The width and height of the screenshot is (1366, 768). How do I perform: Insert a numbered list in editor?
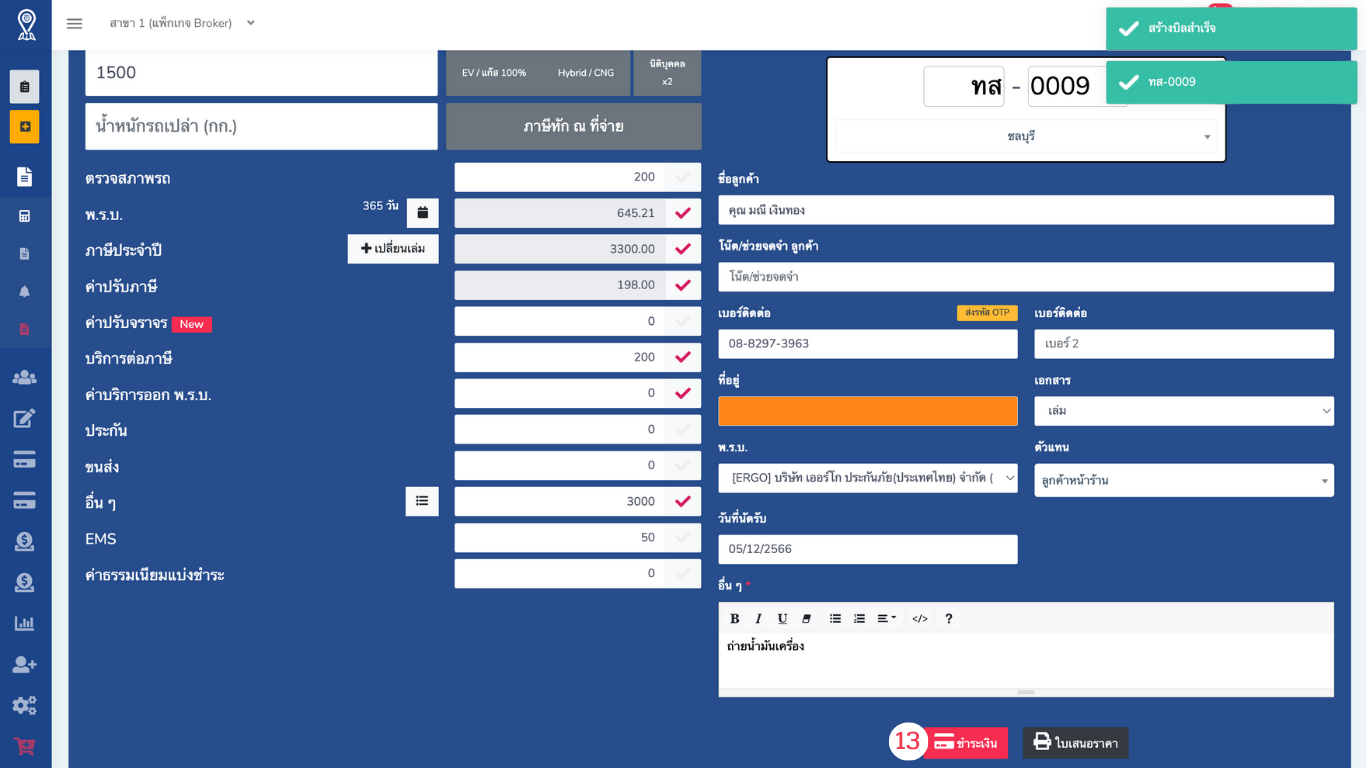click(859, 619)
